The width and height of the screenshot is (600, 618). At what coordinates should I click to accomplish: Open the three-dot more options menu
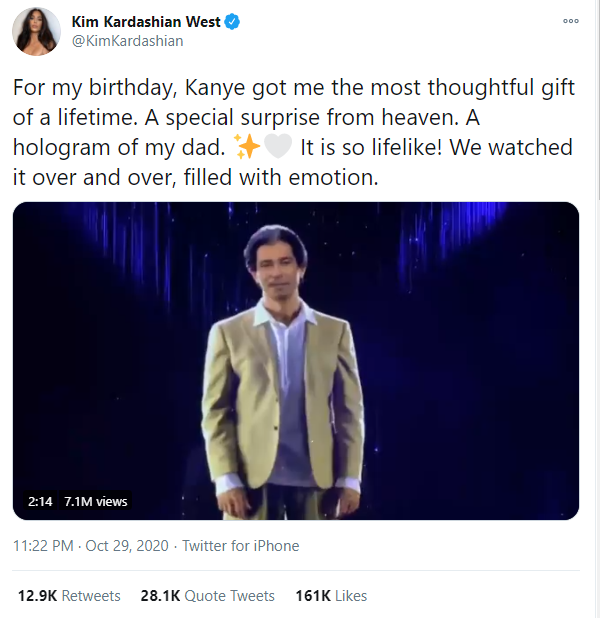point(571,21)
